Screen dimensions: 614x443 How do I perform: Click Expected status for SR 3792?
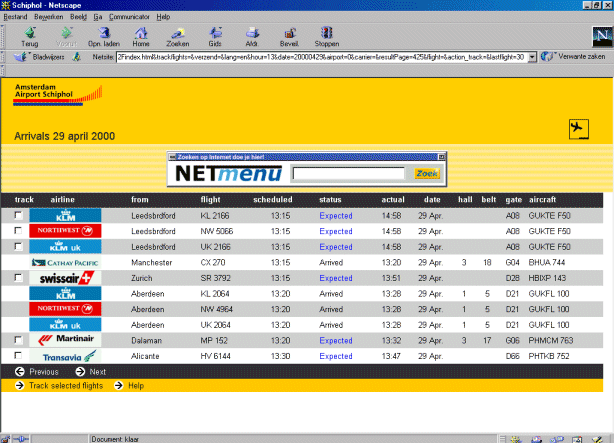point(336,278)
